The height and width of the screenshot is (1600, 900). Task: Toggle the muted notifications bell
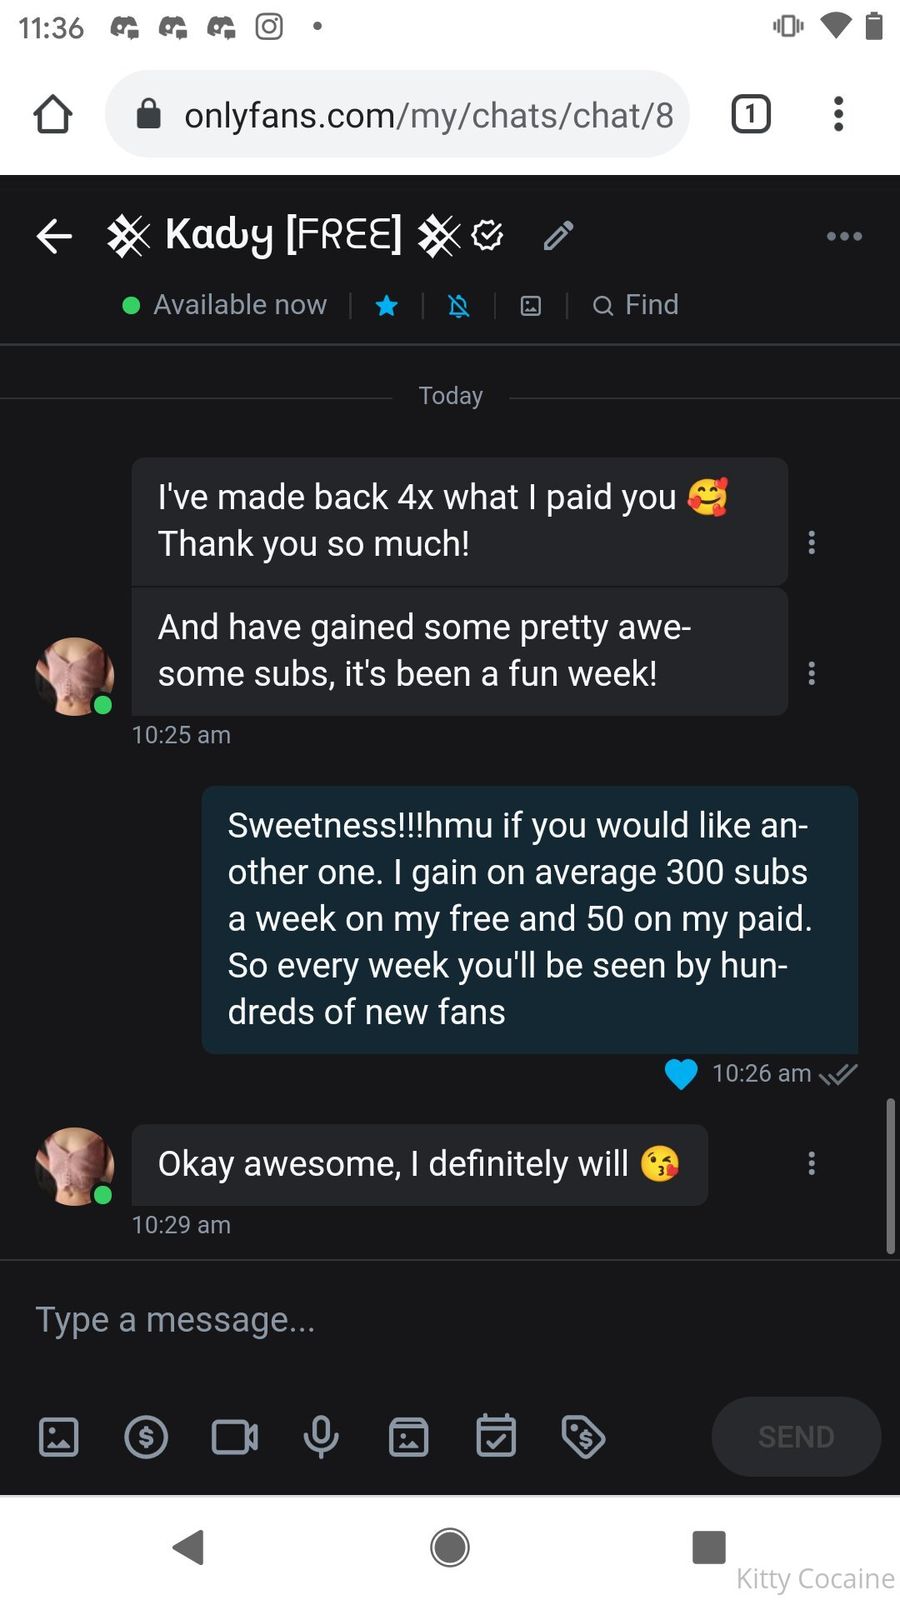[459, 306]
